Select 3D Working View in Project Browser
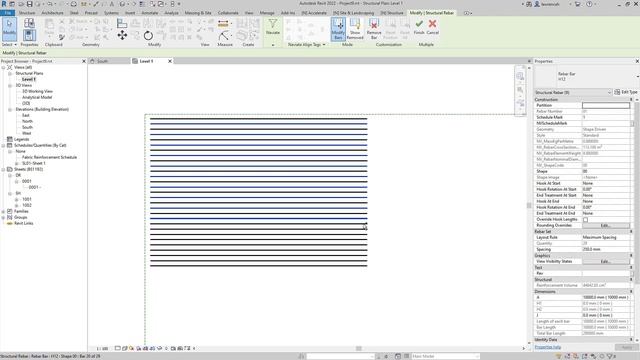The image size is (640, 360). tap(37, 91)
